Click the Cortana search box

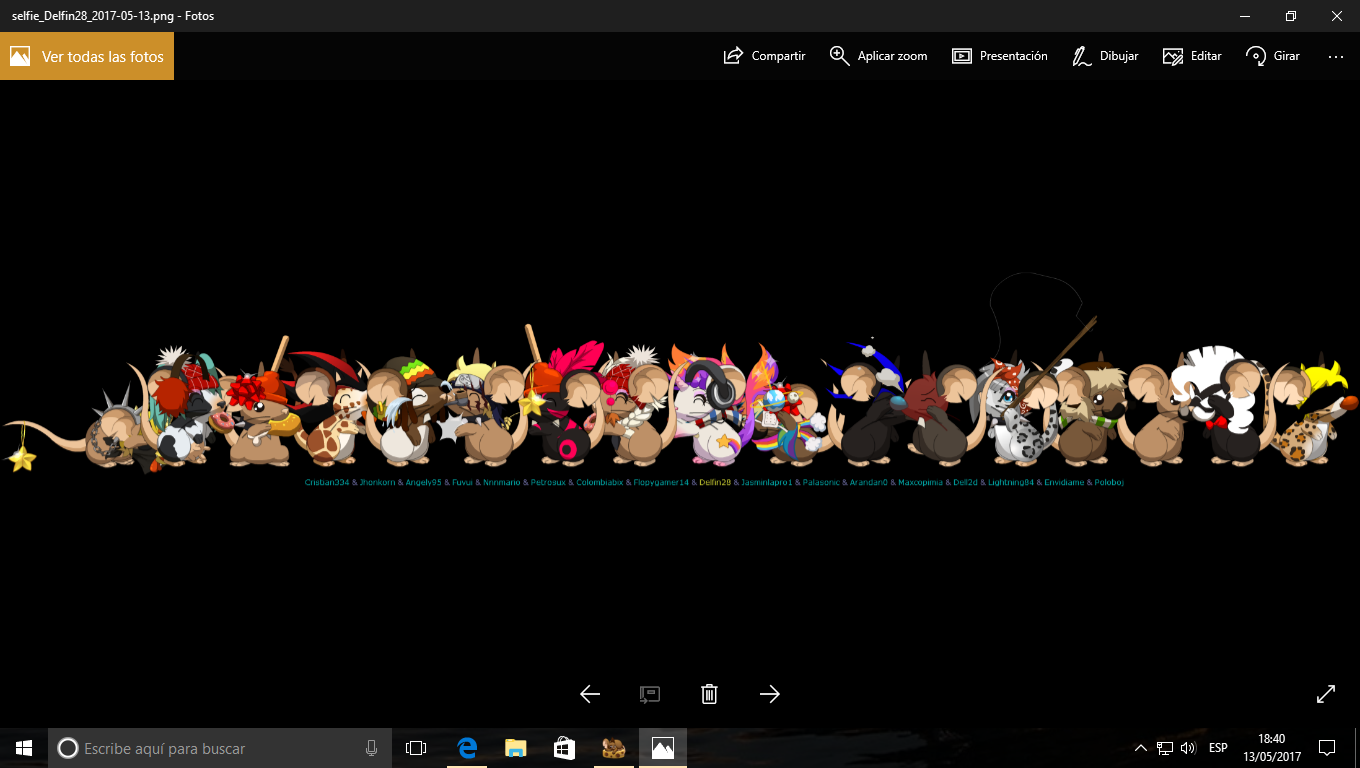[220, 748]
